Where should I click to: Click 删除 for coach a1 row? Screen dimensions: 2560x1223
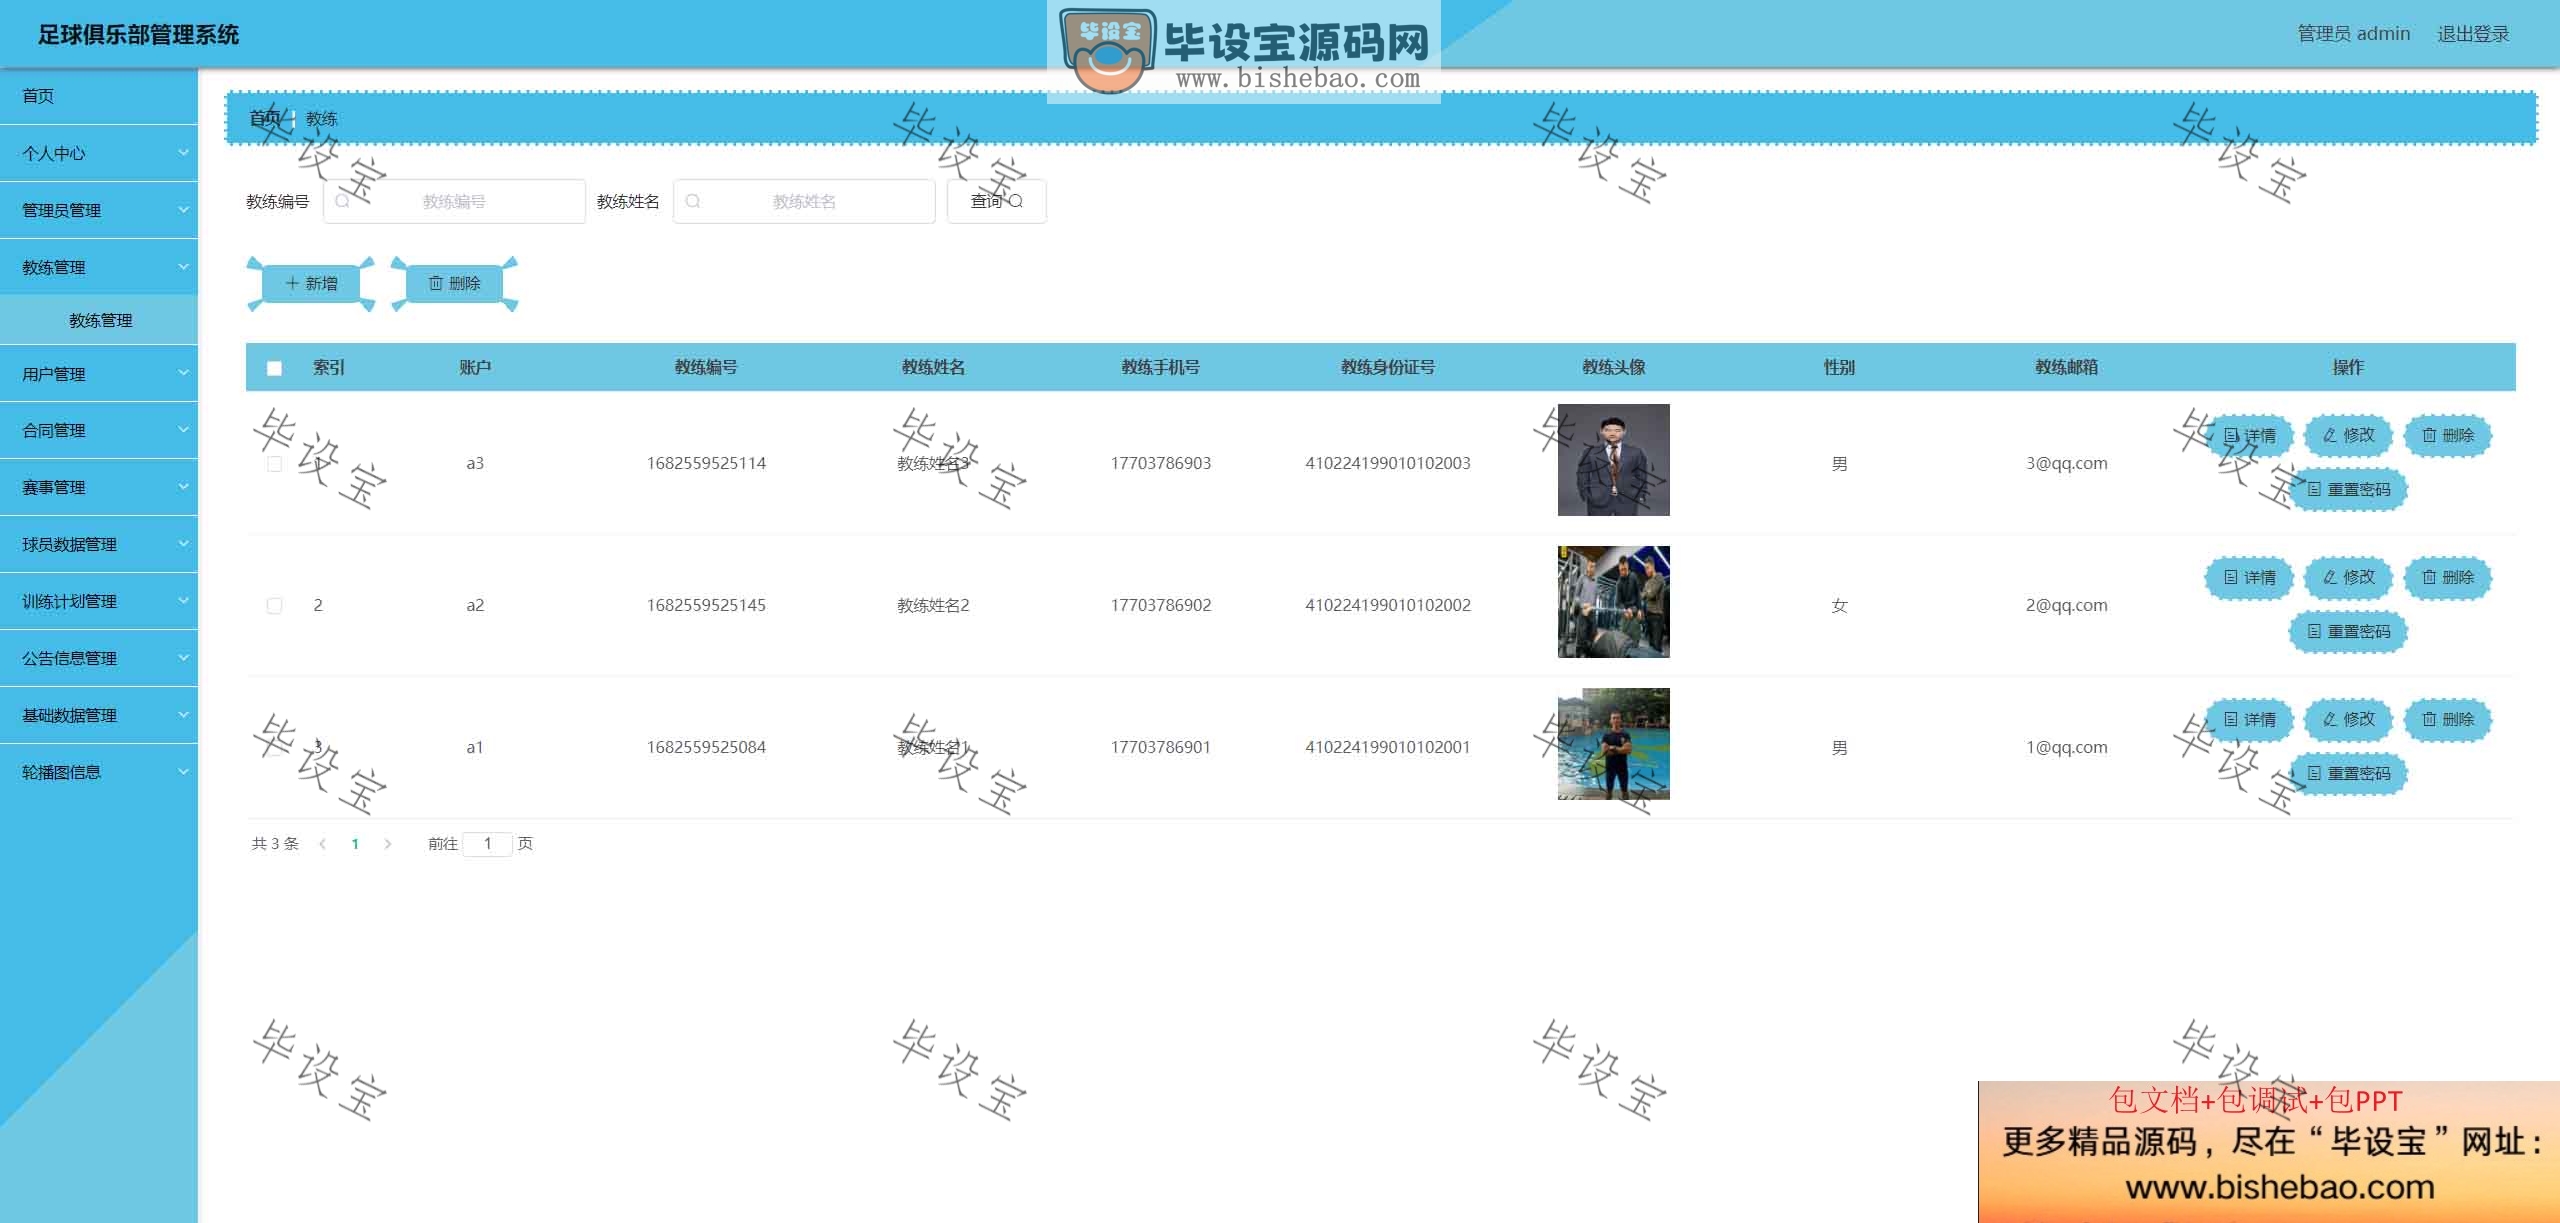click(2447, 719)
